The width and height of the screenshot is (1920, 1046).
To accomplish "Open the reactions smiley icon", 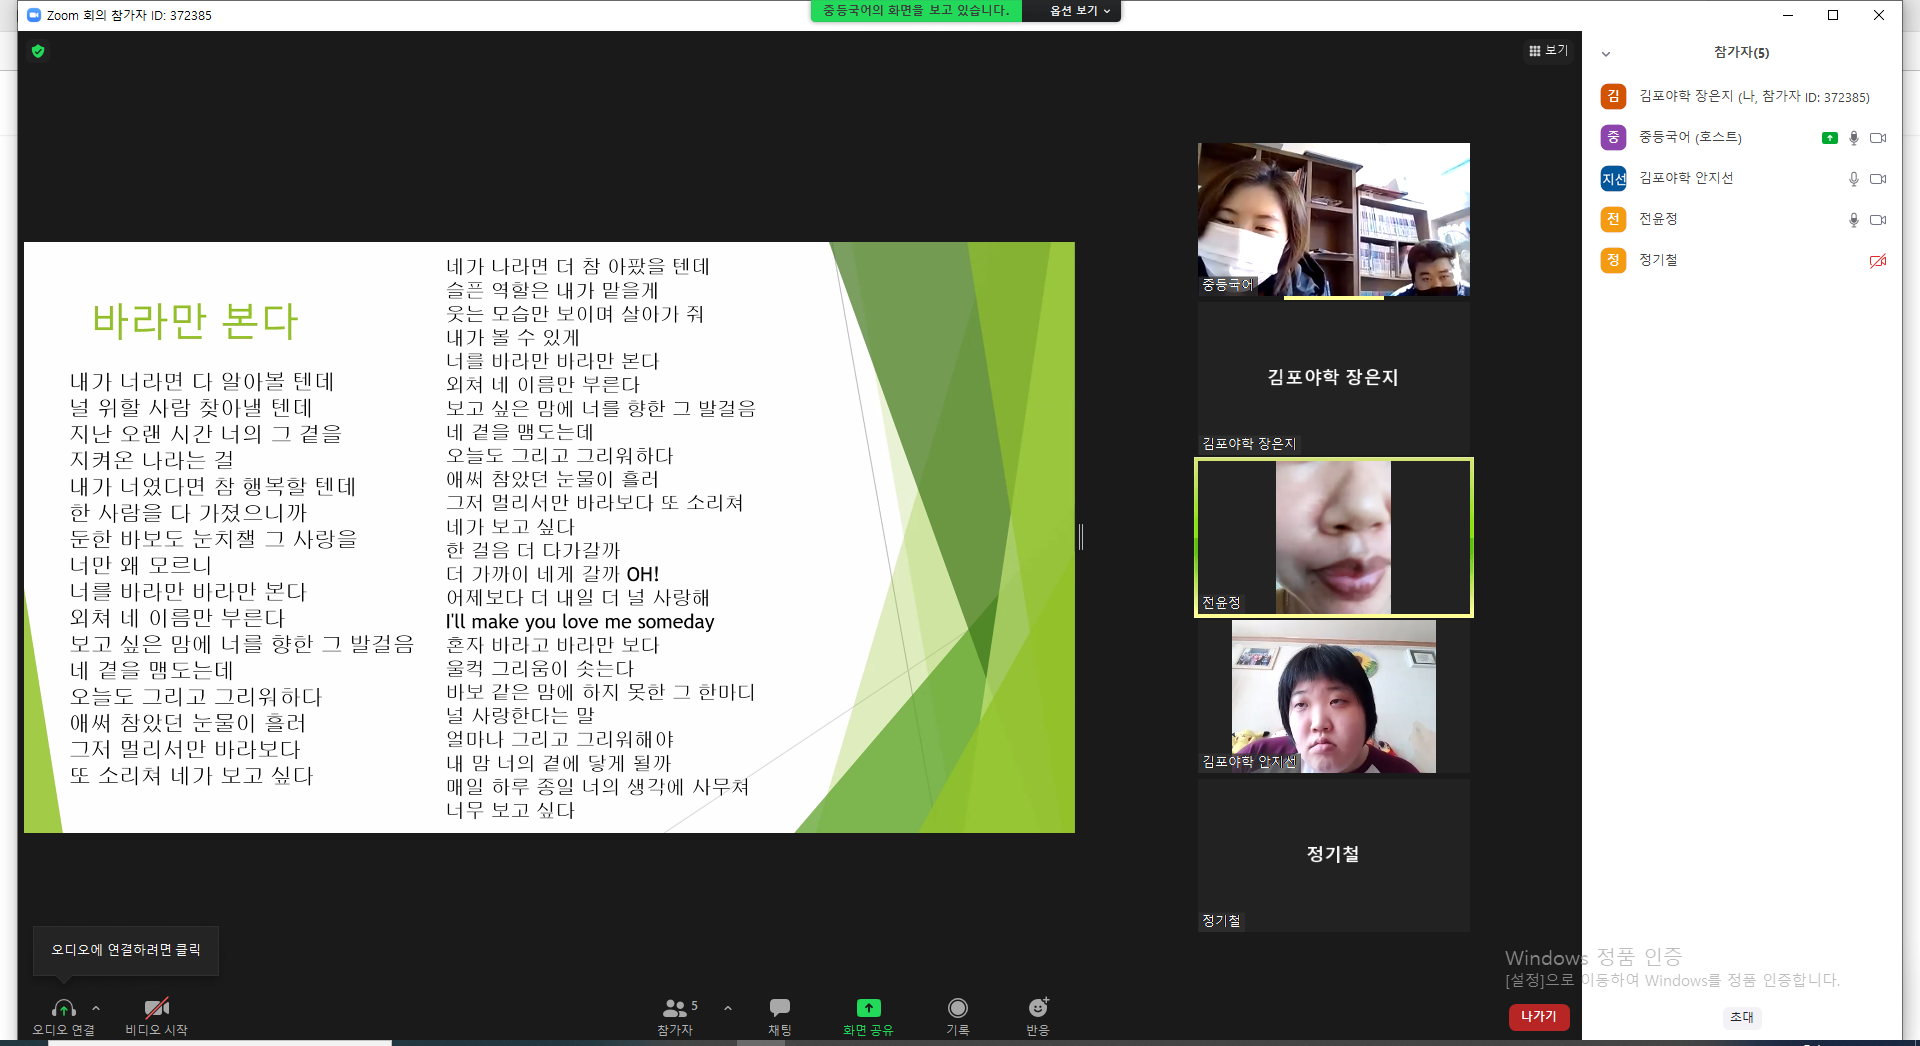I will click(1038, 1008).
